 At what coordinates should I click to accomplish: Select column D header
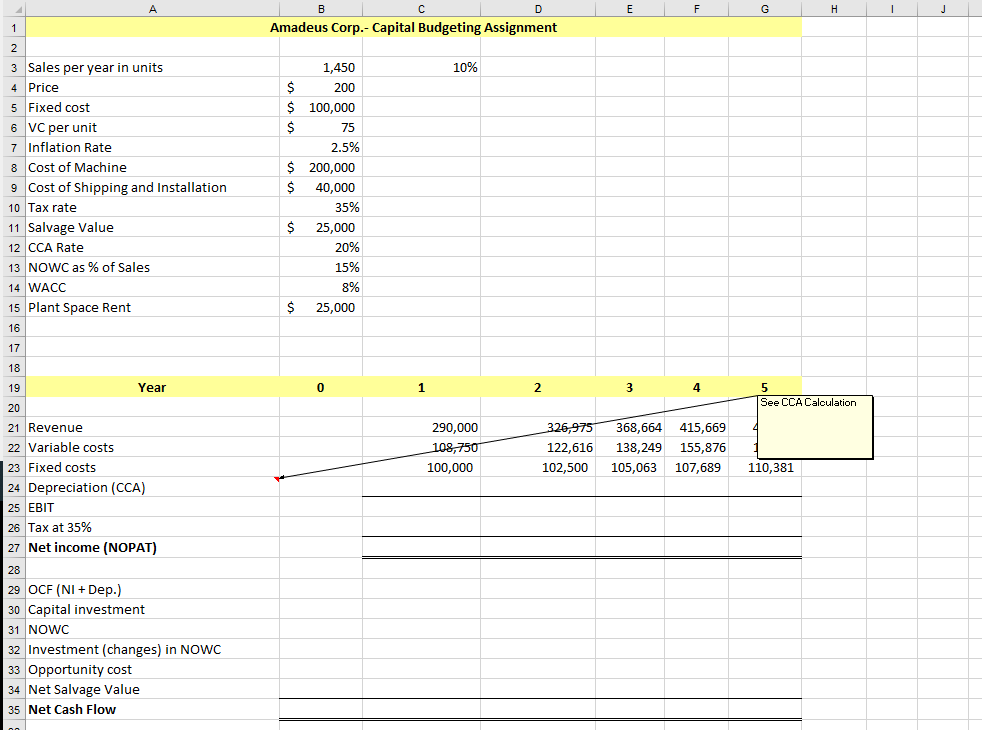pos(537,8)
